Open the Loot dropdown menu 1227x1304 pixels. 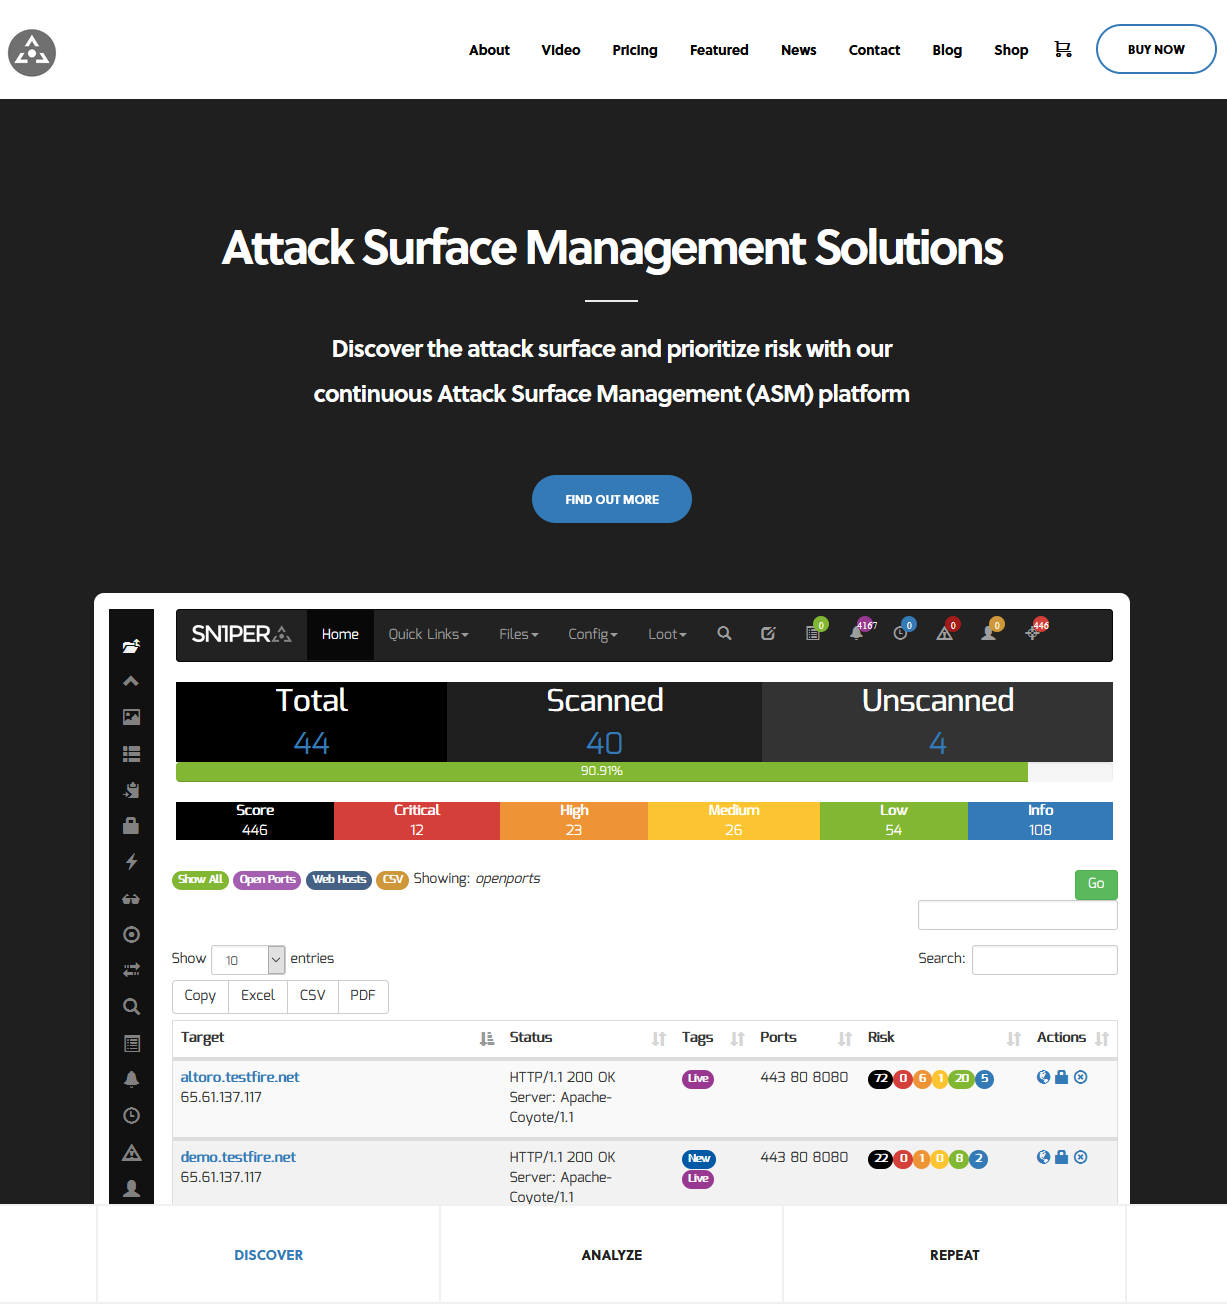click(667, 634)
